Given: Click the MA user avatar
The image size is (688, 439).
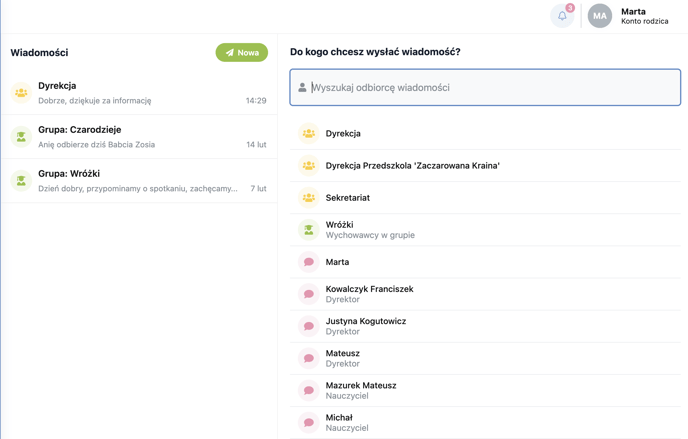Looking at the screenshot, I should tap(599, 16).
